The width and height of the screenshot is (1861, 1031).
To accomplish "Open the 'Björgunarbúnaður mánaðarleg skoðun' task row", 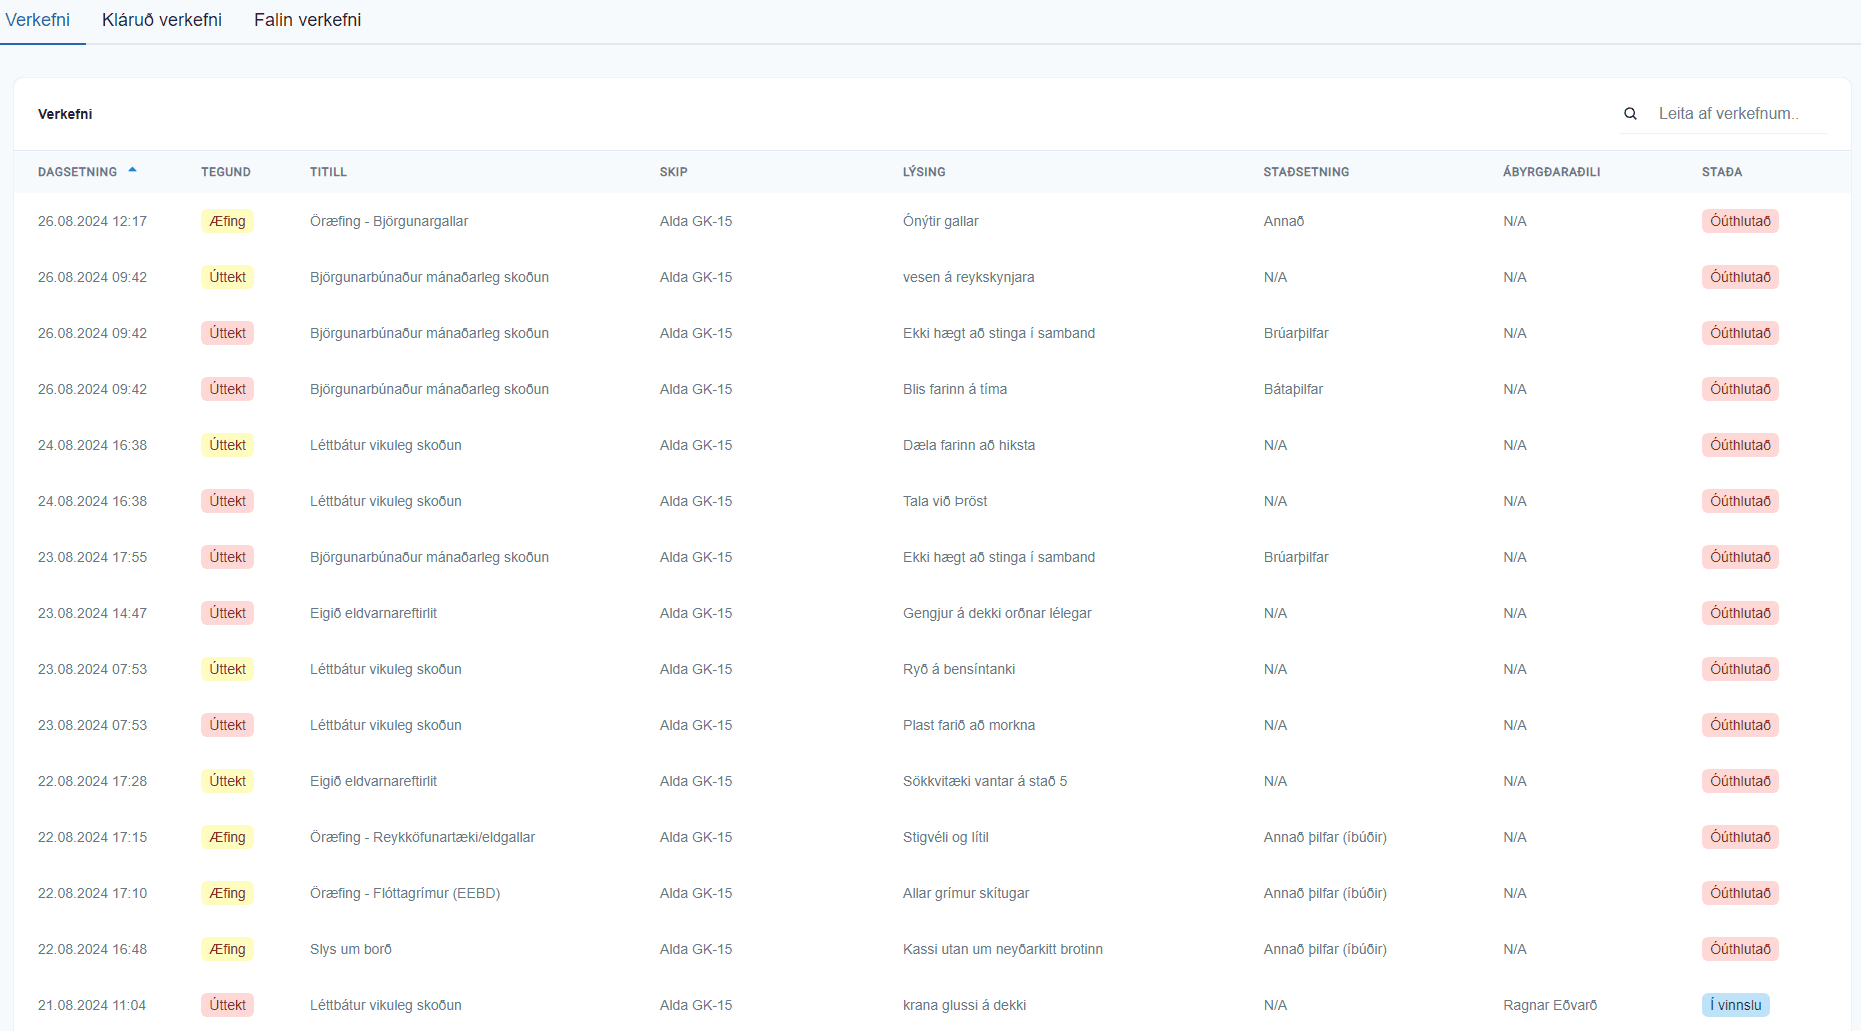I will pyautogui.click(x=429, y=277).
